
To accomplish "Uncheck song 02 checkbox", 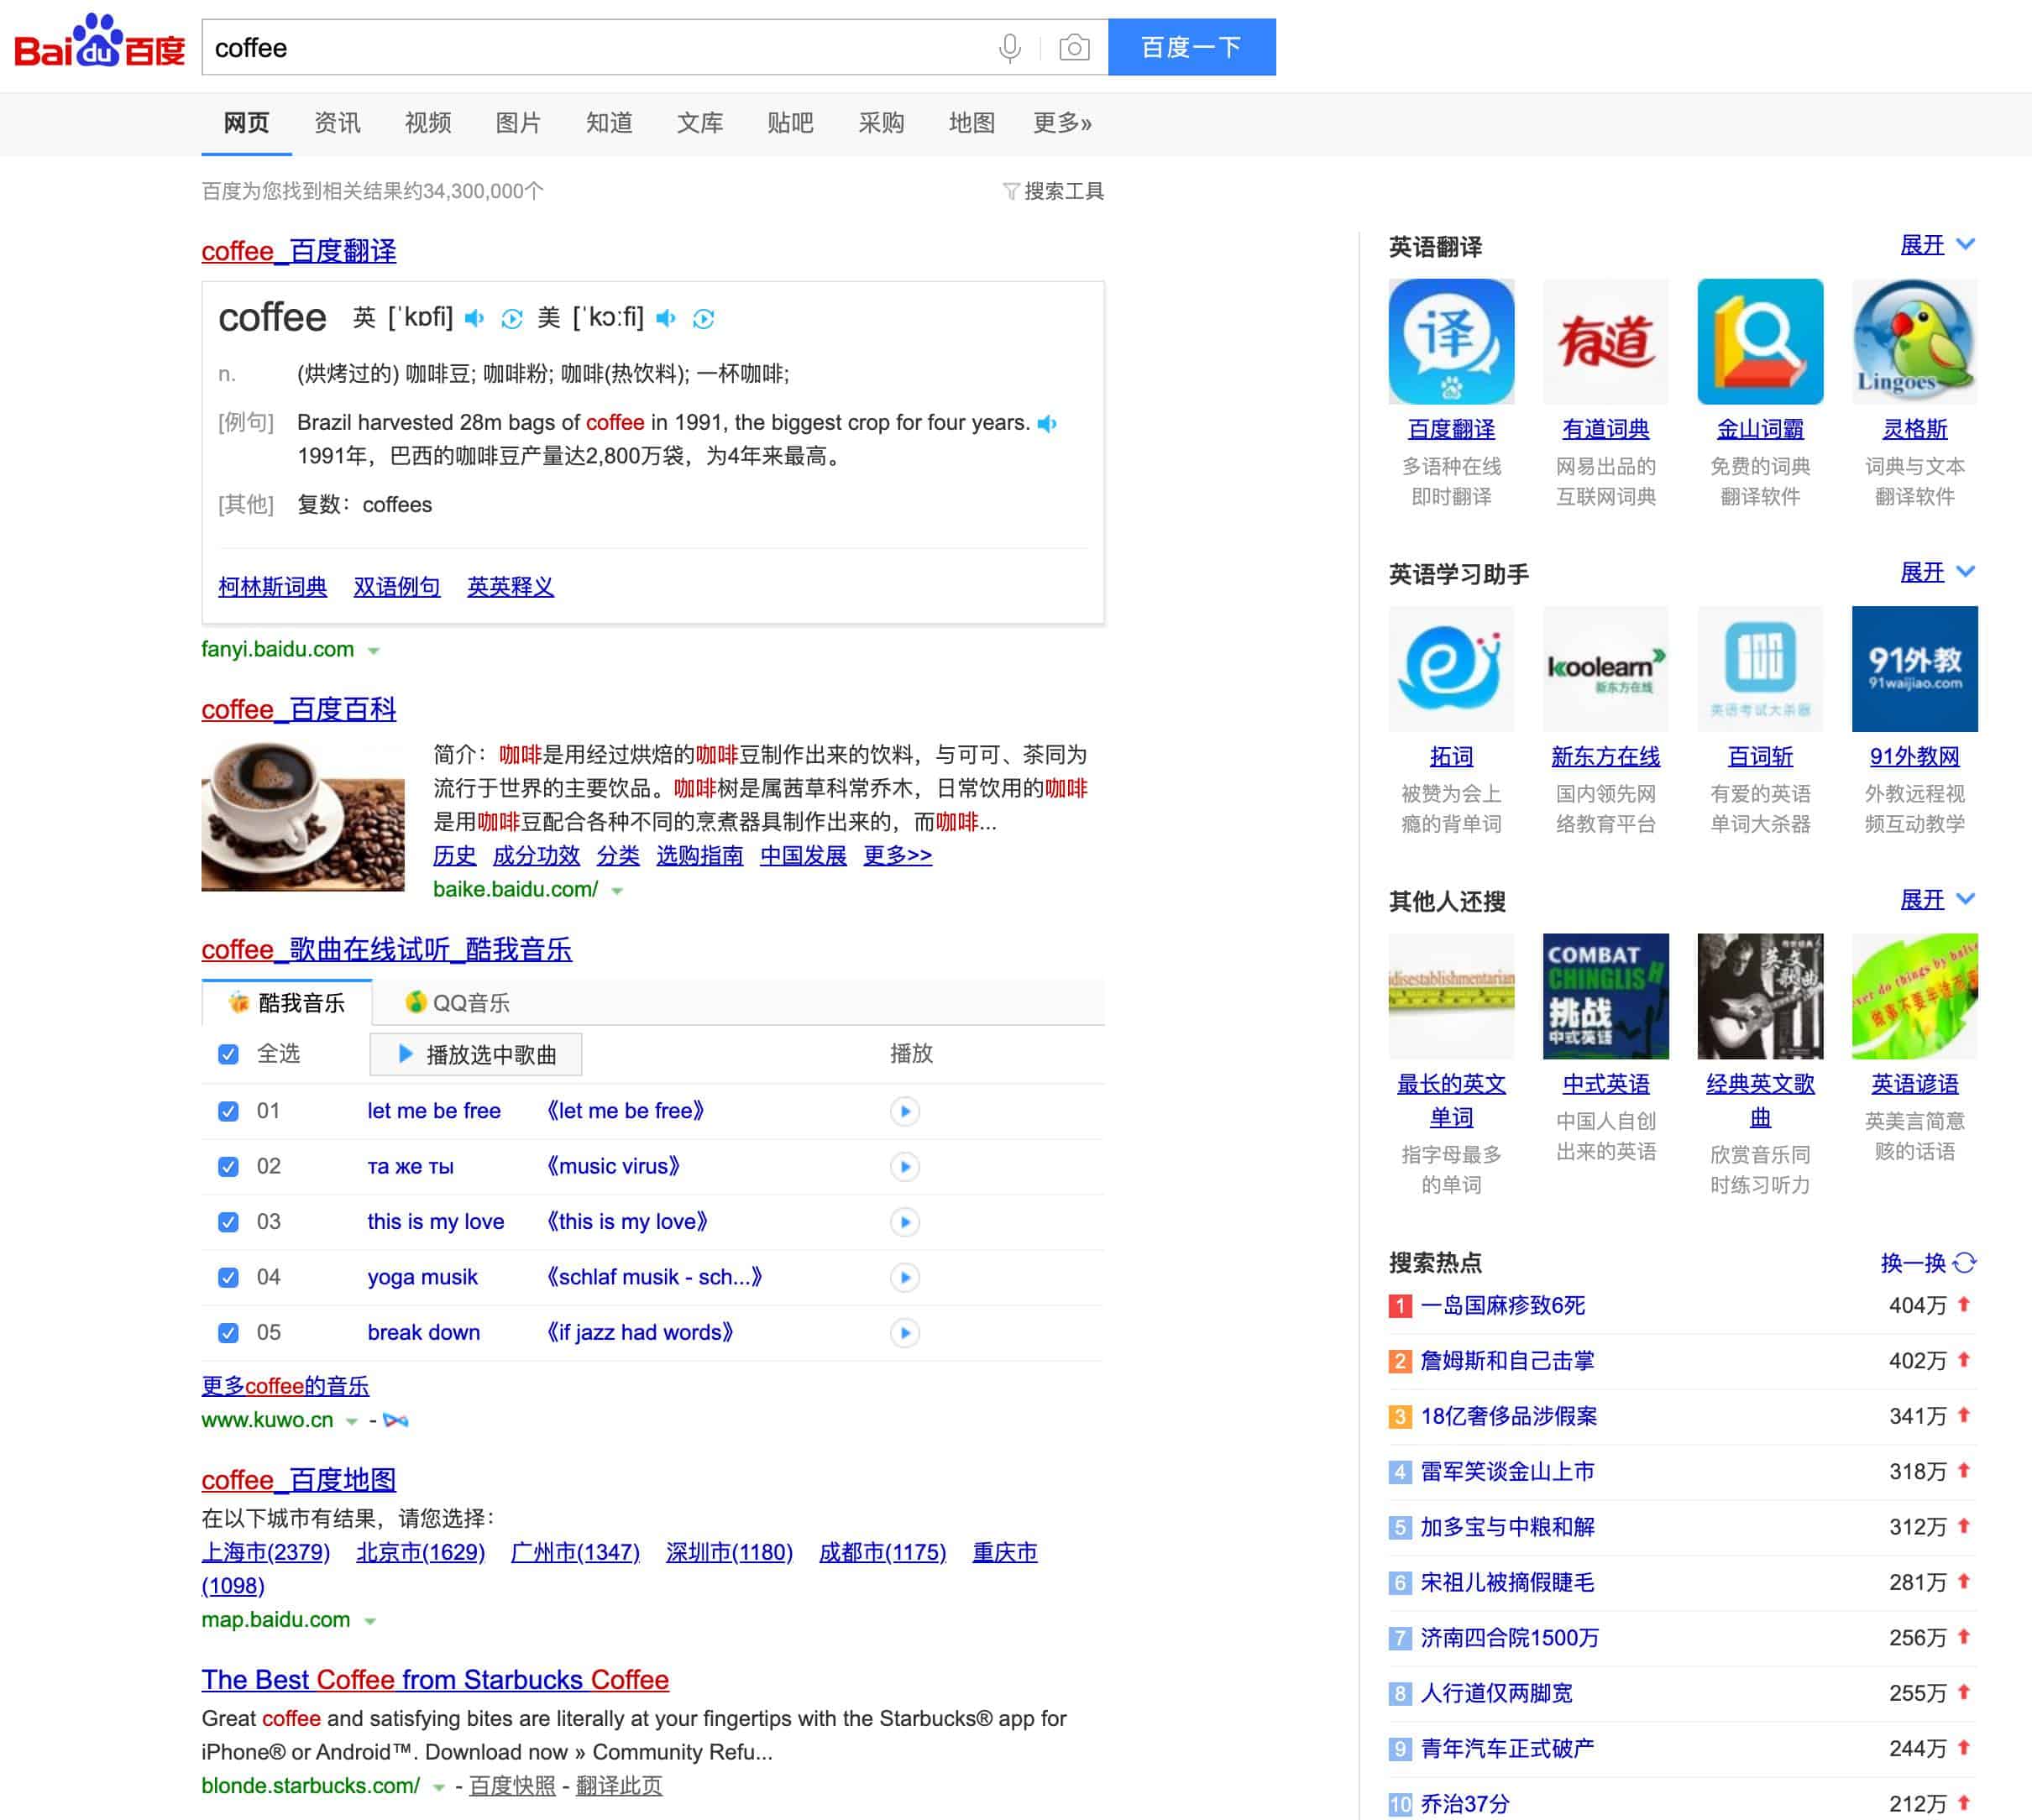I will (228, 1166).
